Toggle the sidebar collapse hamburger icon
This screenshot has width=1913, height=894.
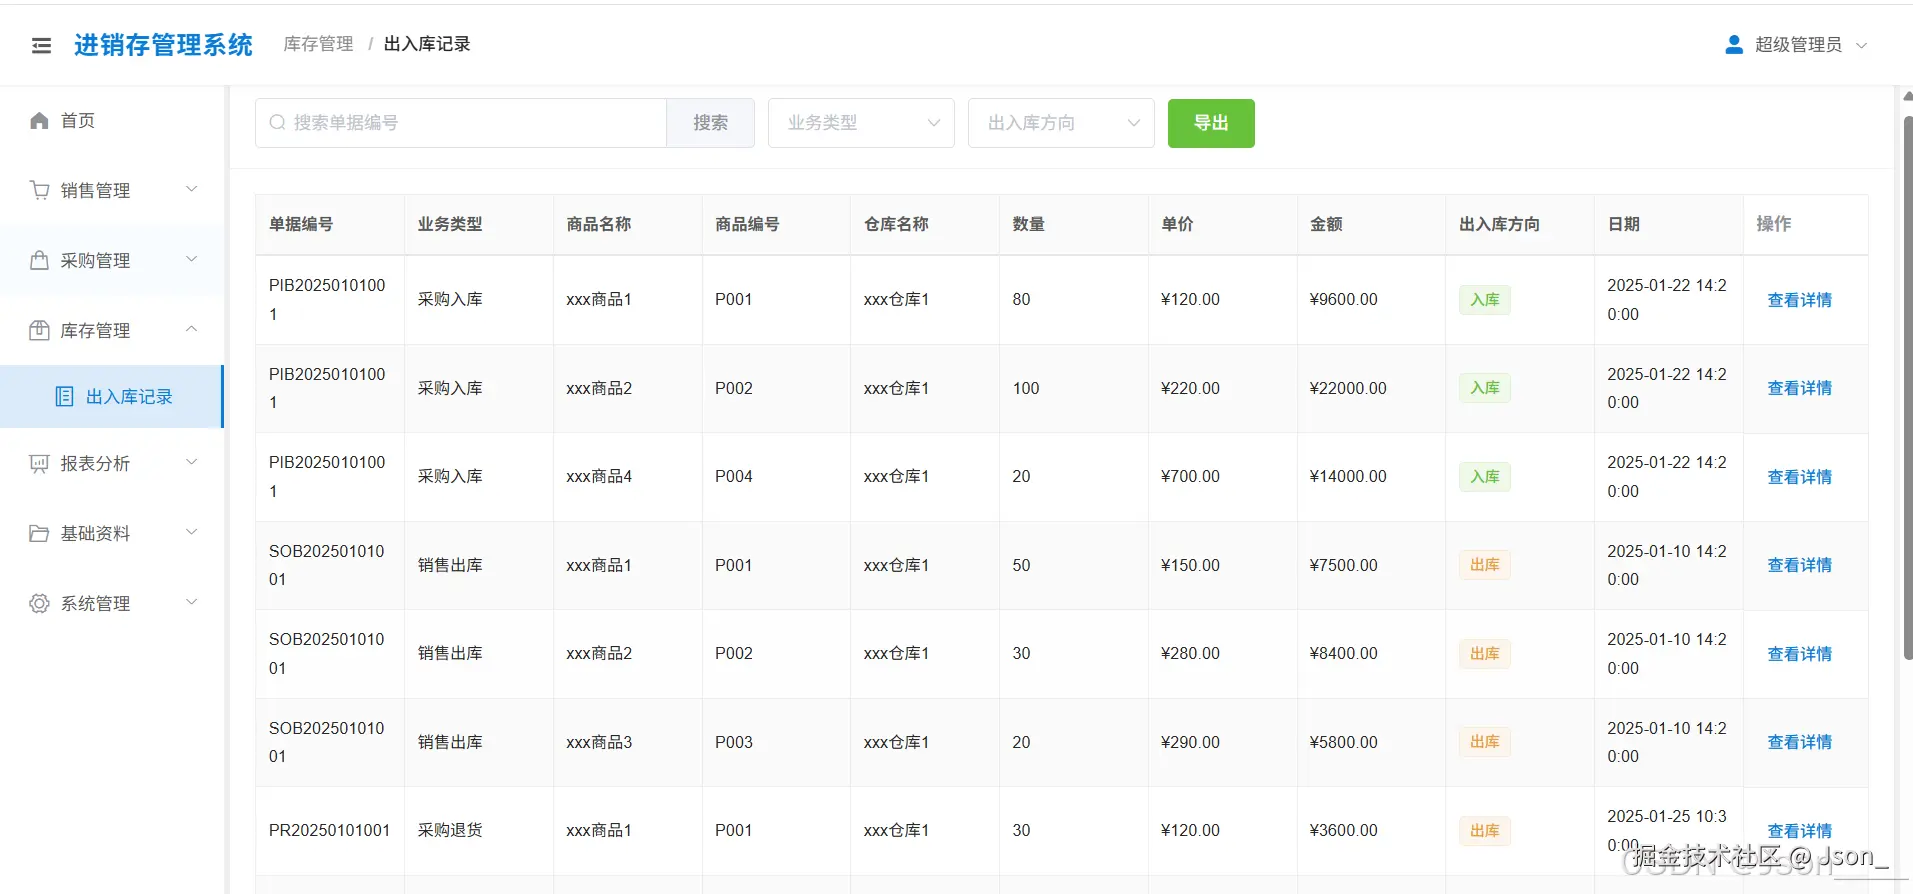(41, 45)
